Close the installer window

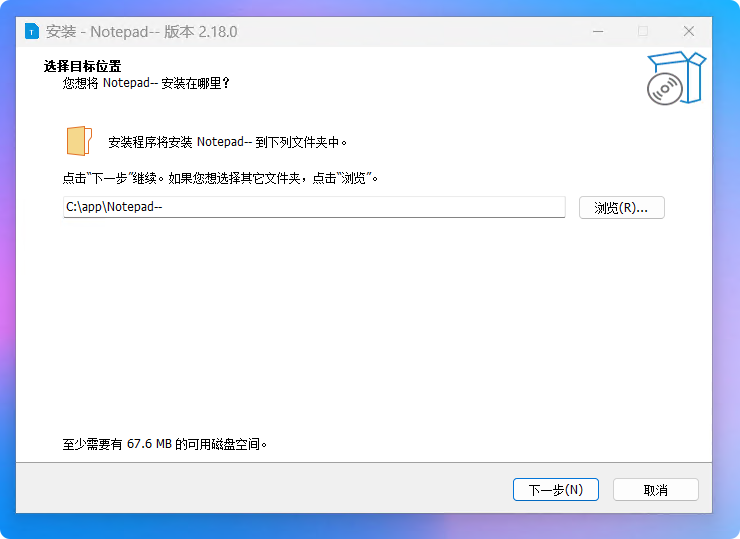(x=689, y=32)
